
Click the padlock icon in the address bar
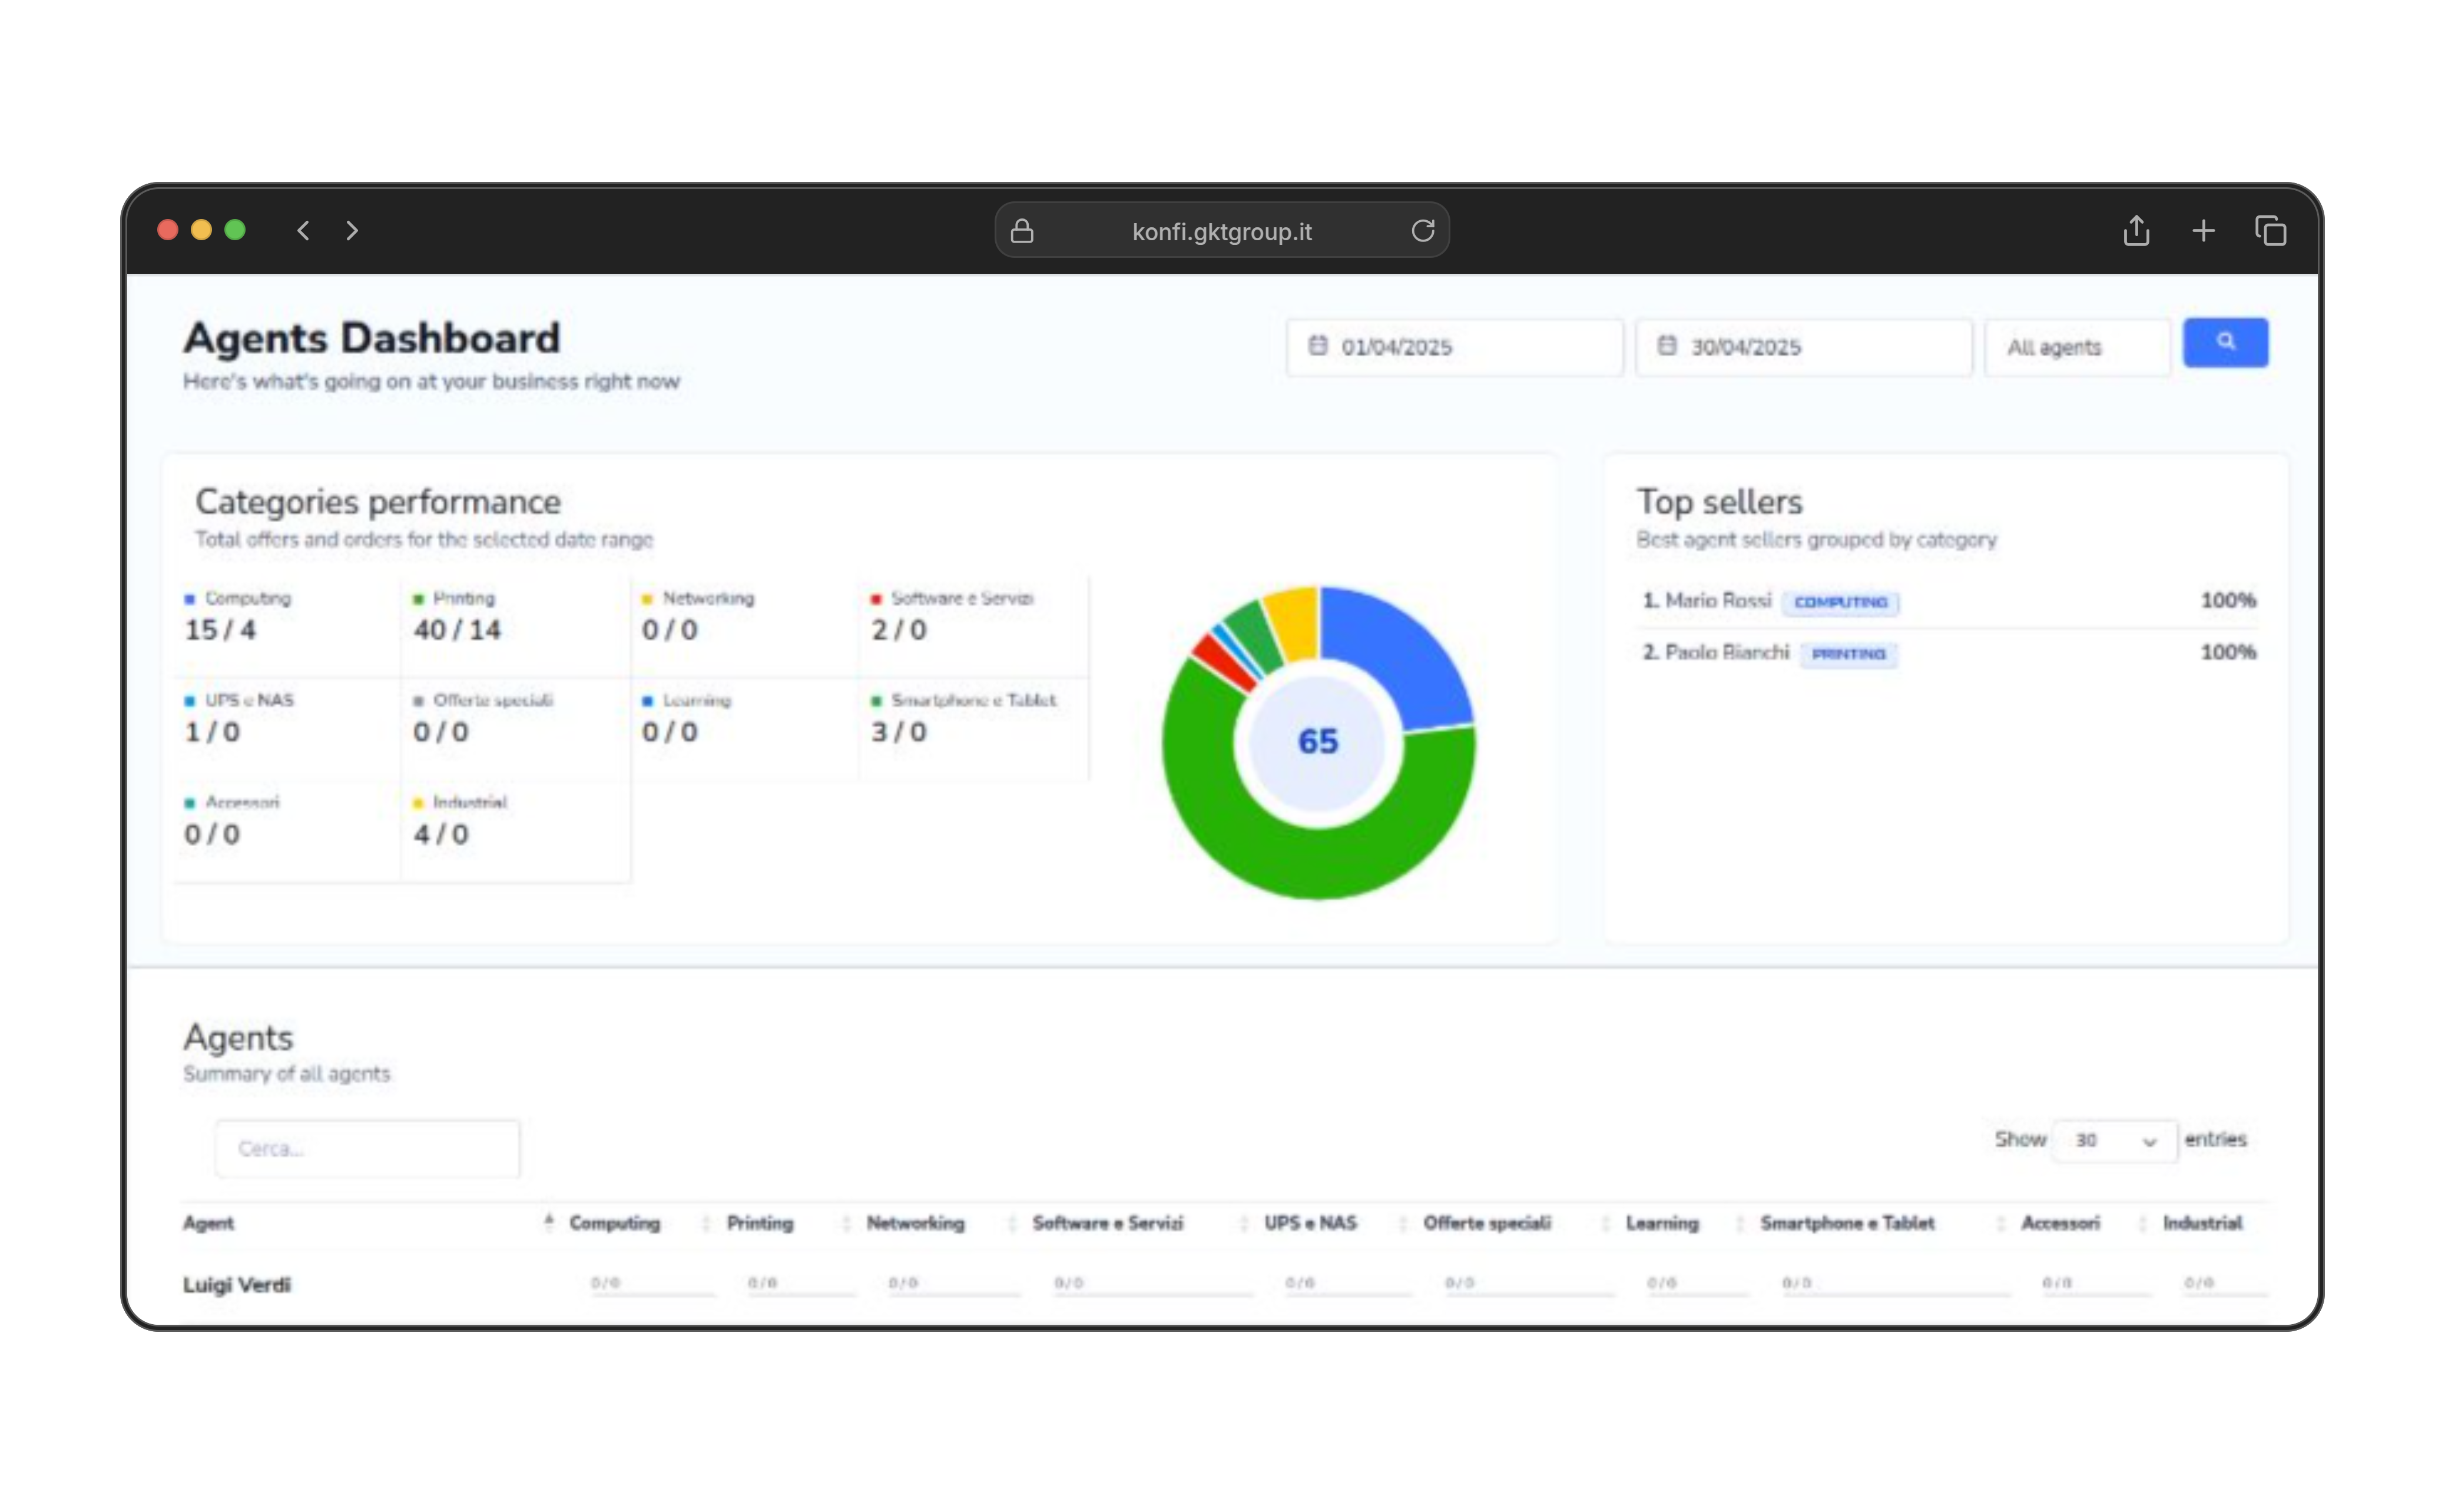tap(1022, 230)
